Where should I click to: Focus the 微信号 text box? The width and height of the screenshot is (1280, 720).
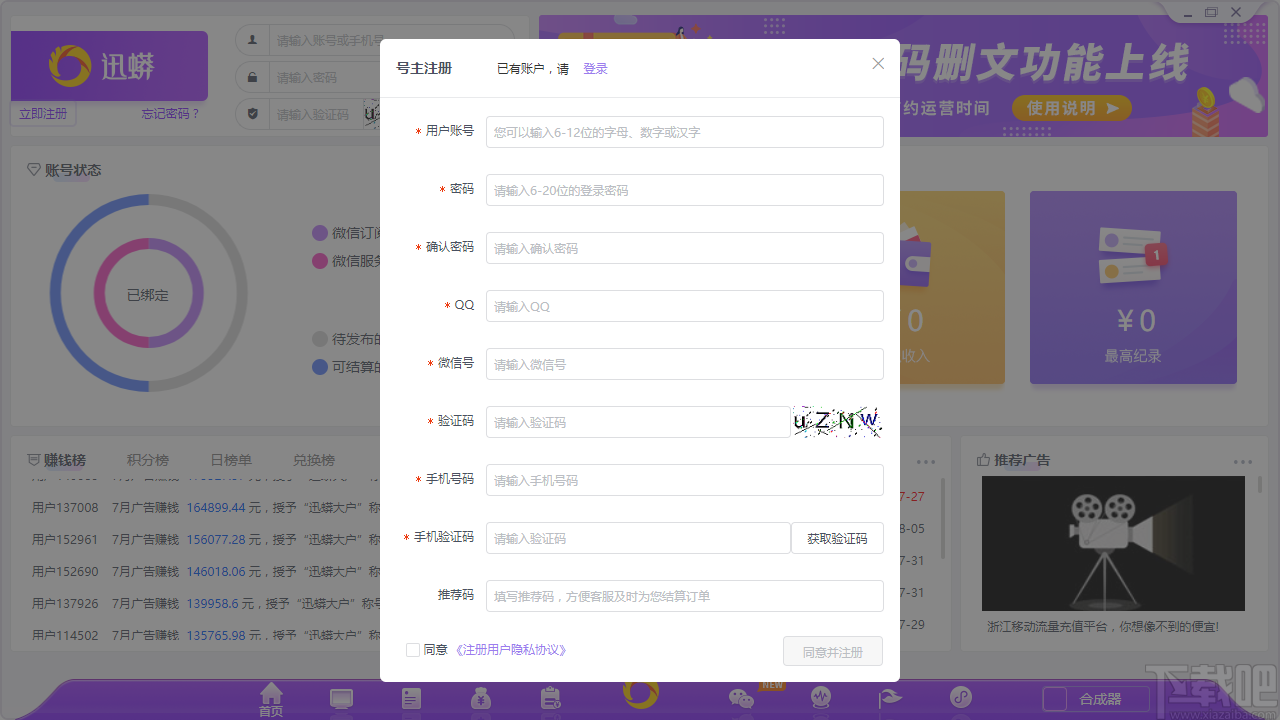(685, 364)
